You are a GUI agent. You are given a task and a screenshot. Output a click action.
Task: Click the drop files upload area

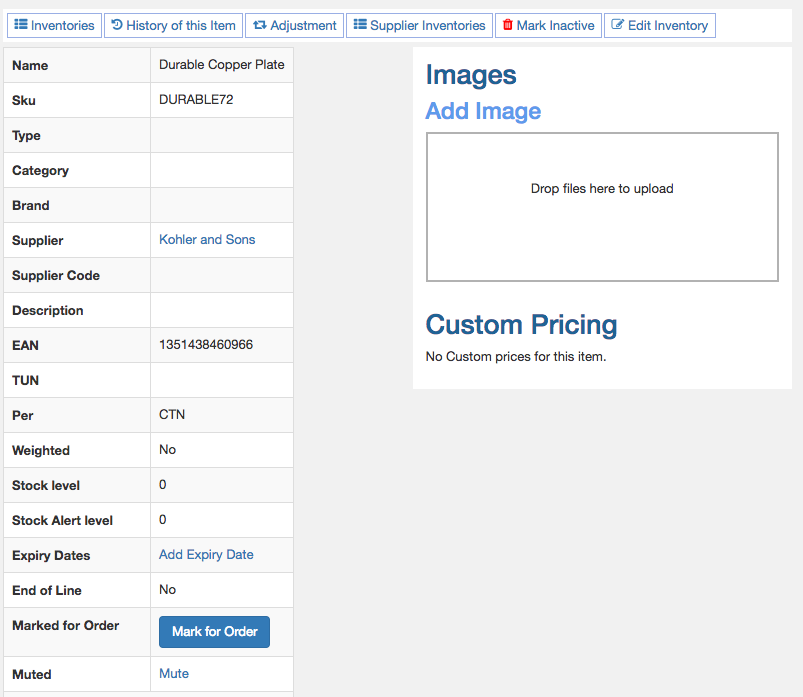pos(602,208)
